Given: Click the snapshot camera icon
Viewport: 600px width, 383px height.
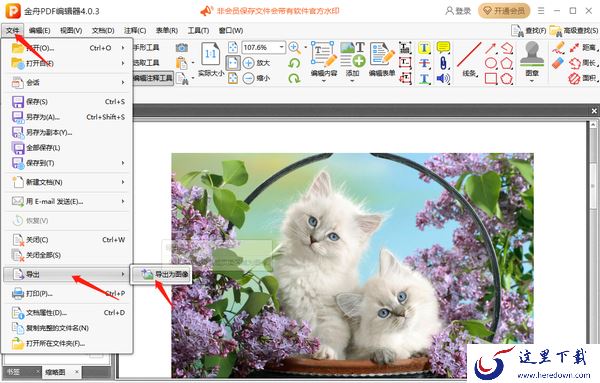Looking at the screenshot, I should coord(182,47).
